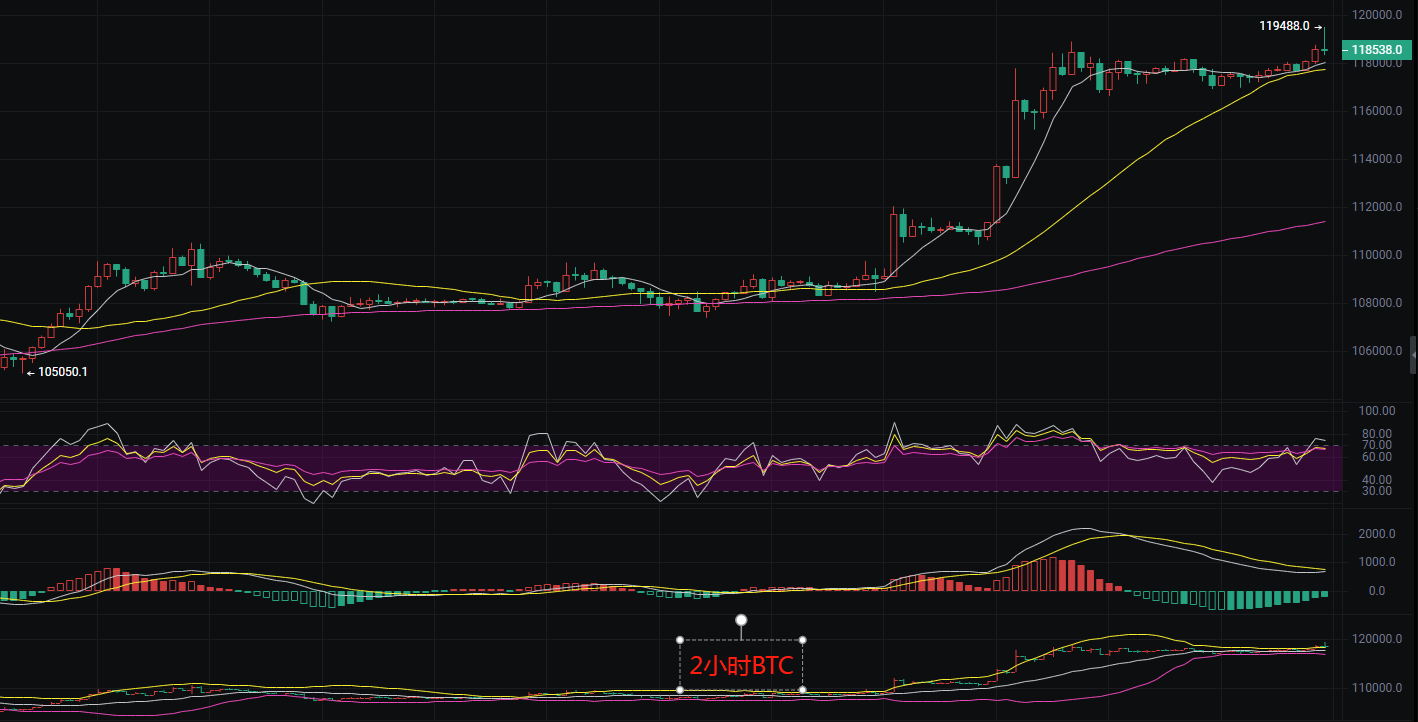Click the MACD 0.0 zero-line label
The image size is (1418, 722).
click(x=1376, y=591)
